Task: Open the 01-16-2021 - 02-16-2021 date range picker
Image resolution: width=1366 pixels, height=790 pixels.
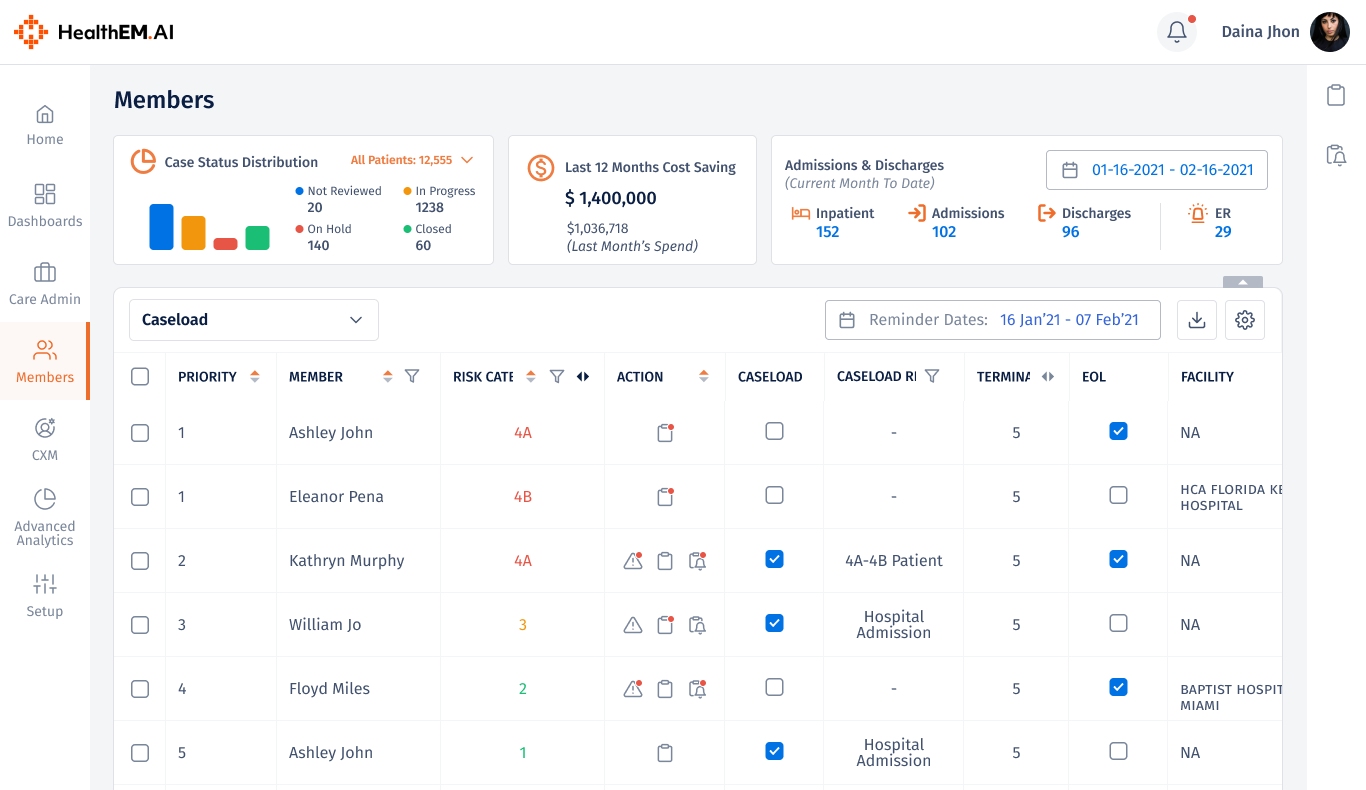Action: (x=1157, y=170)
